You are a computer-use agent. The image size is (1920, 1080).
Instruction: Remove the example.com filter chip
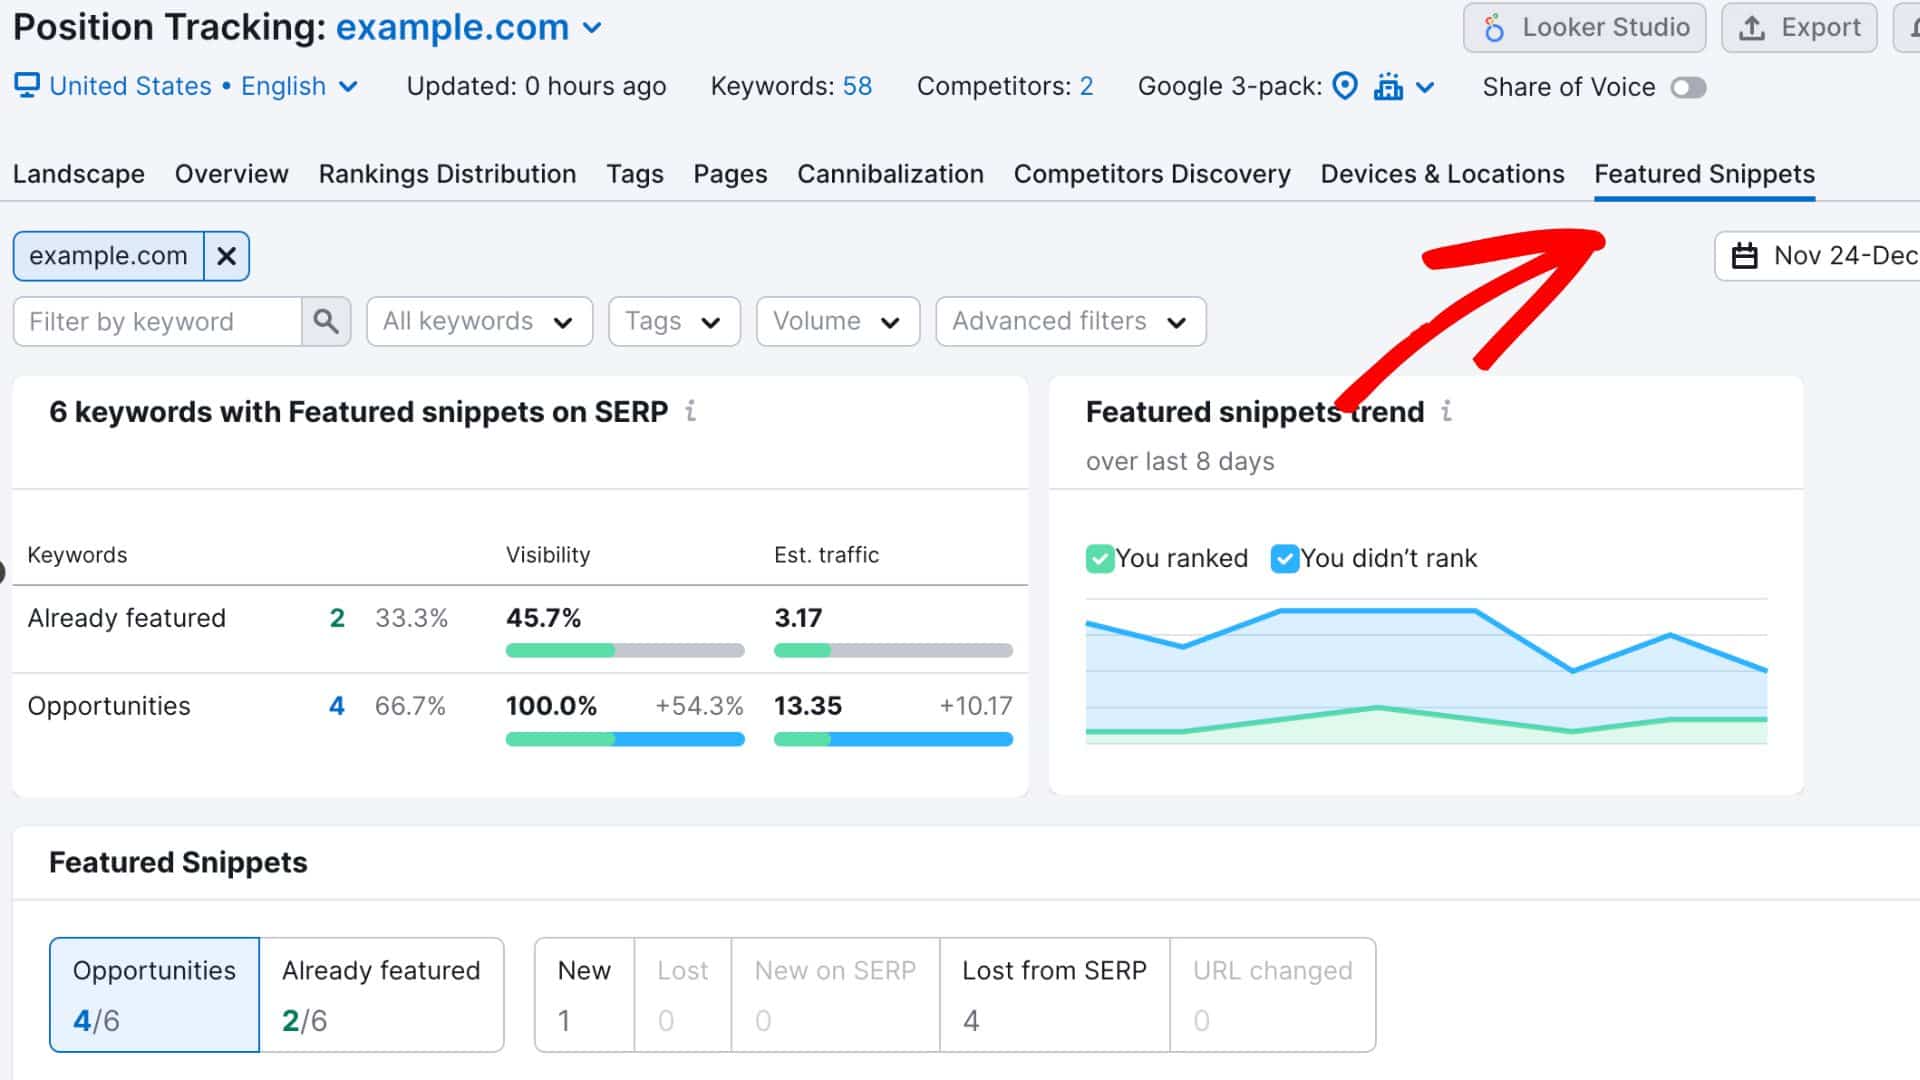226,256
